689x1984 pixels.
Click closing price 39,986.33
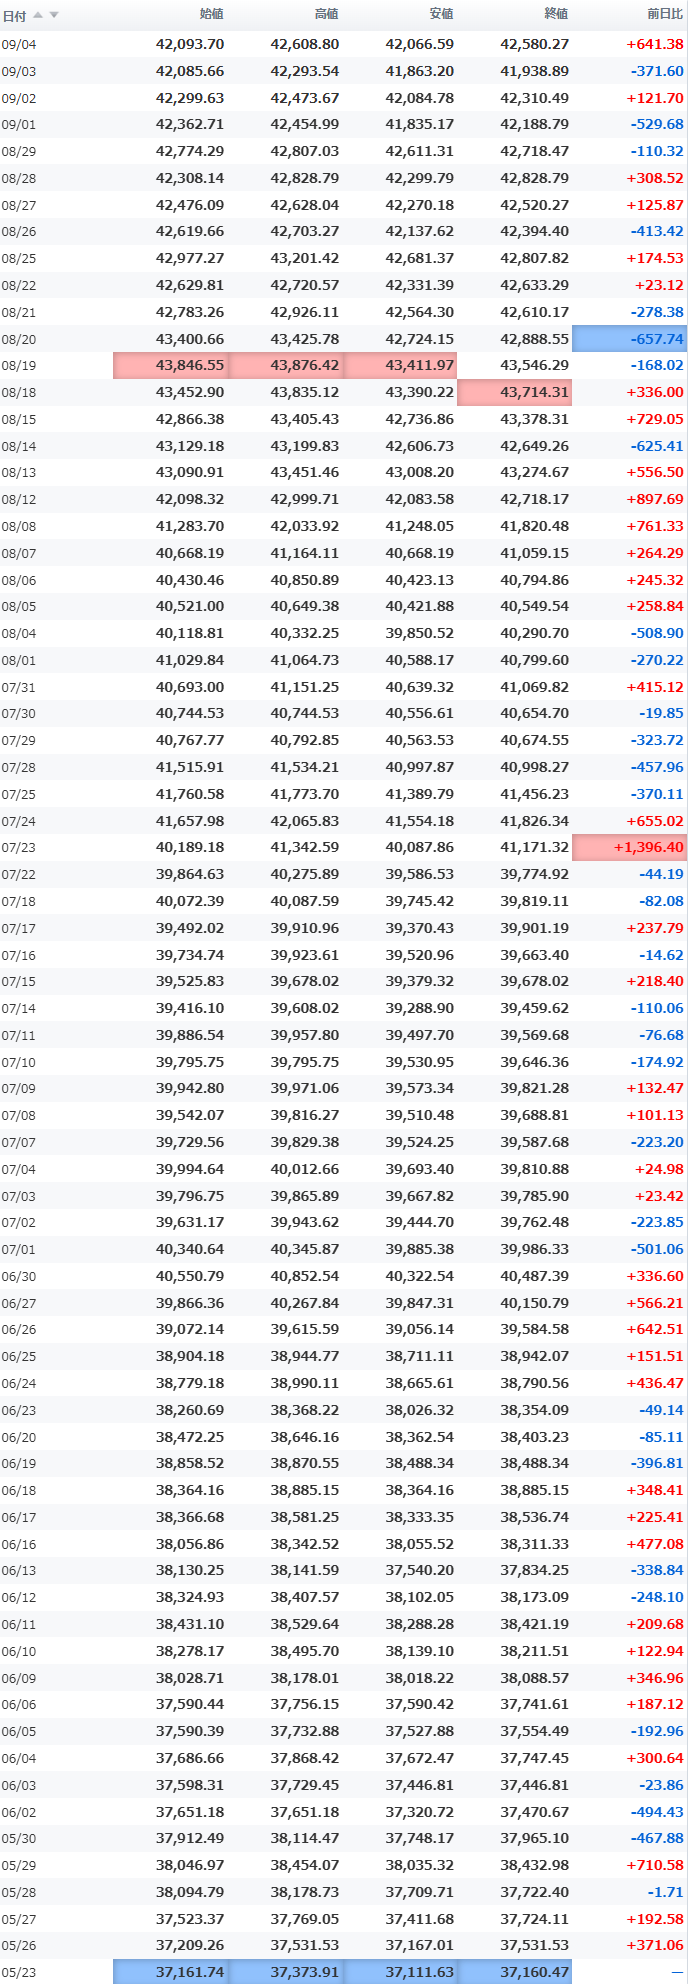535,1250
